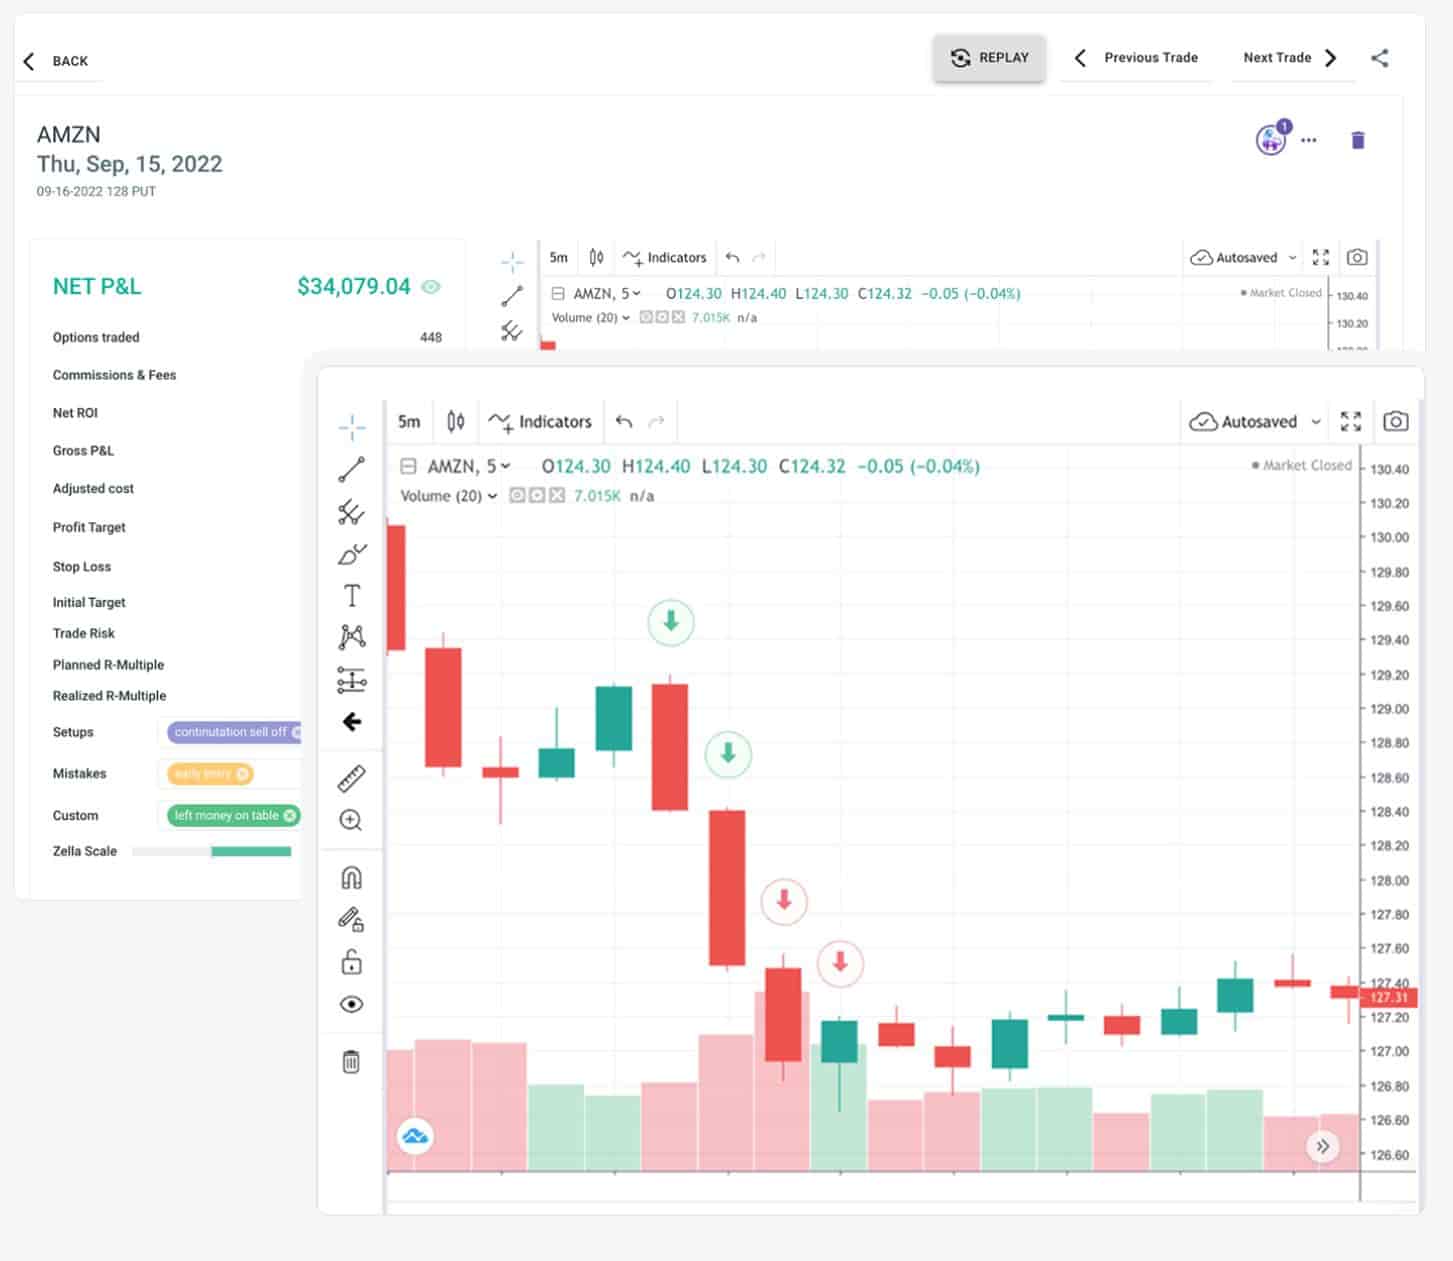Viewport: 1453px width, 1261px height.
Task: Select the red exit marker near 127.90
Action: point(784,901)
